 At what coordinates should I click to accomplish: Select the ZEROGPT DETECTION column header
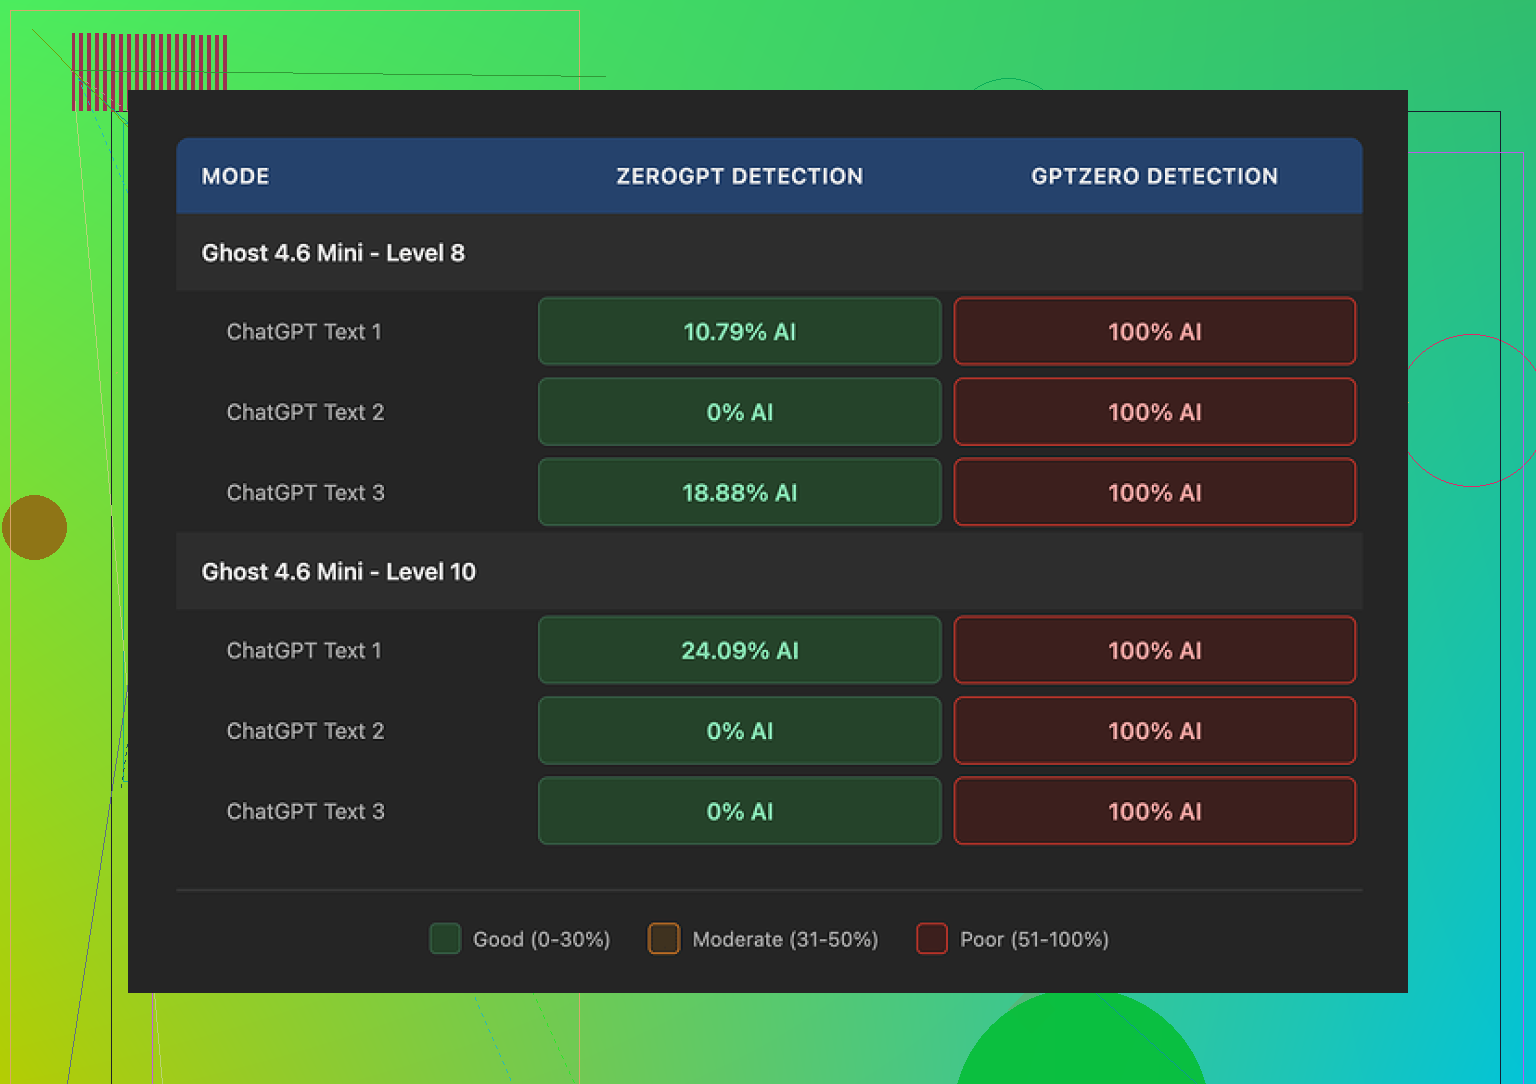pyautogui.click(x=739, y=176)
